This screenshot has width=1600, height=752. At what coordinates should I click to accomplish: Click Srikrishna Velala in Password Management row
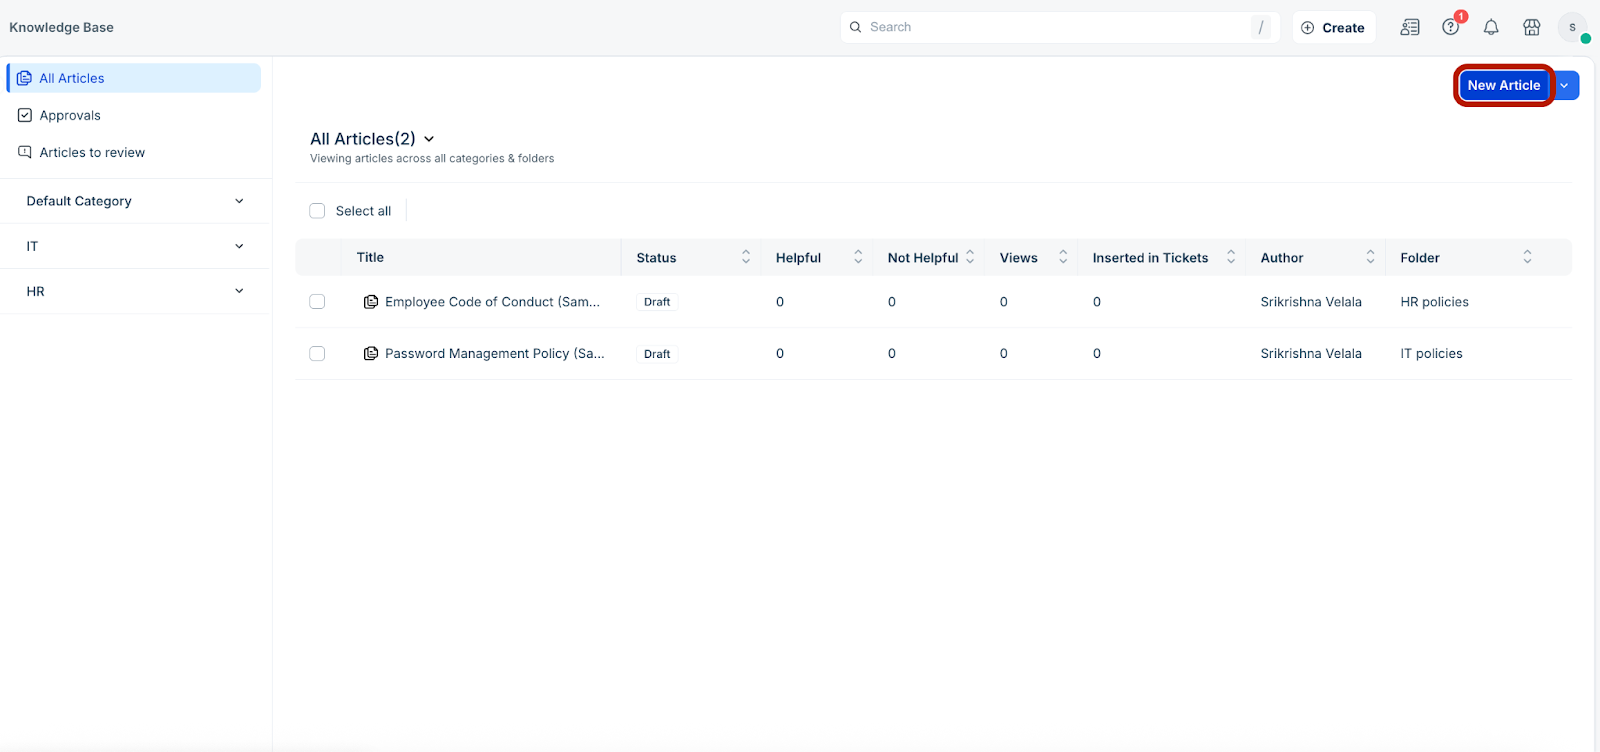click(x=1311, y=354)
